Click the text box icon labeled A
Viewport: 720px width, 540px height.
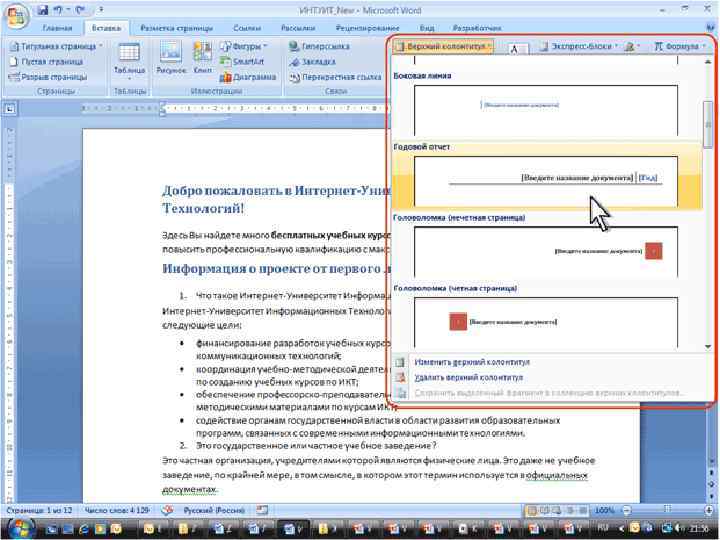[x=514, y=48]
